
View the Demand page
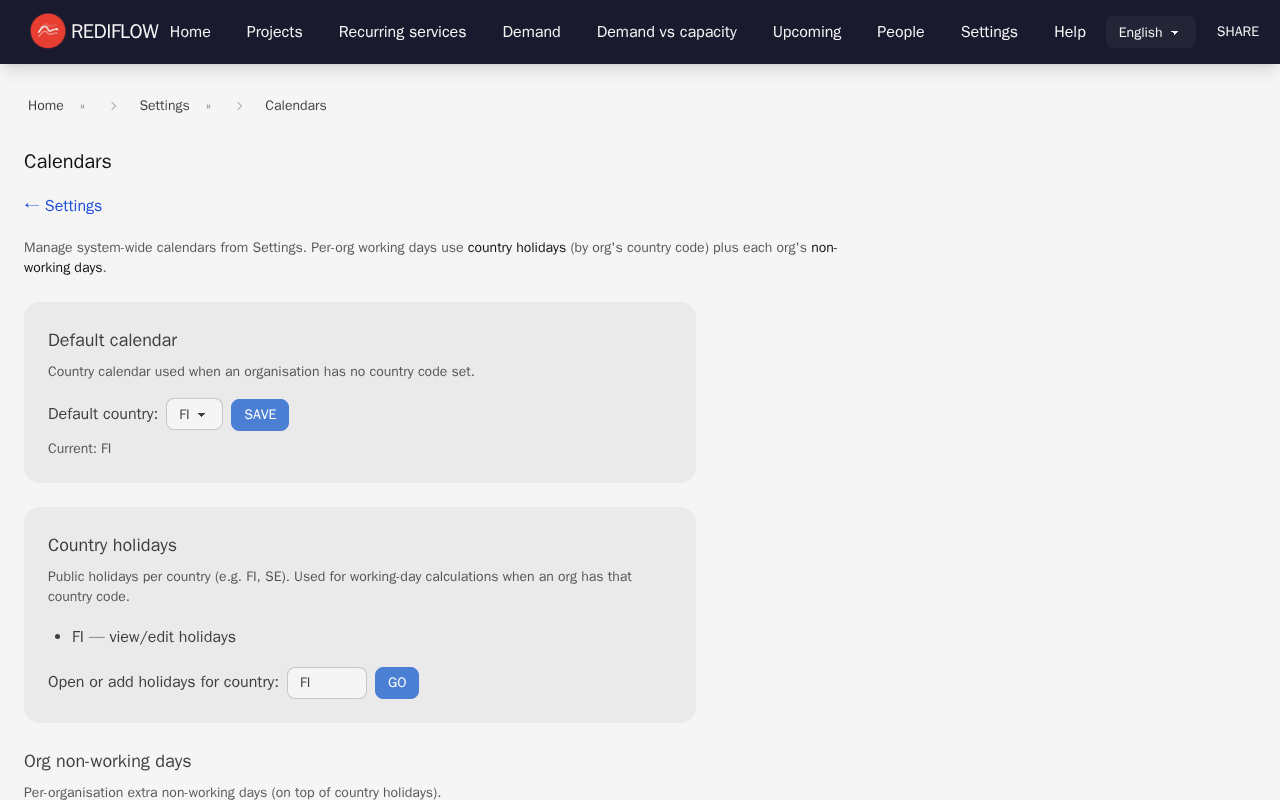point(531,32)
